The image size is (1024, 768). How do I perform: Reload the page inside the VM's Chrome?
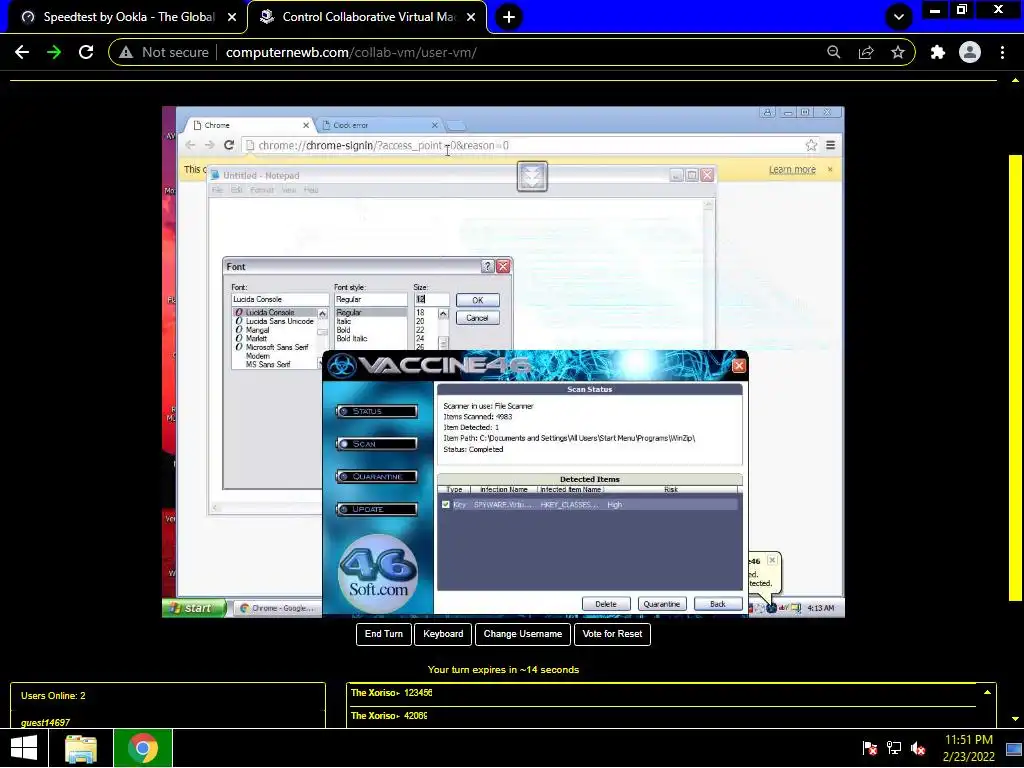coord(229,145)
